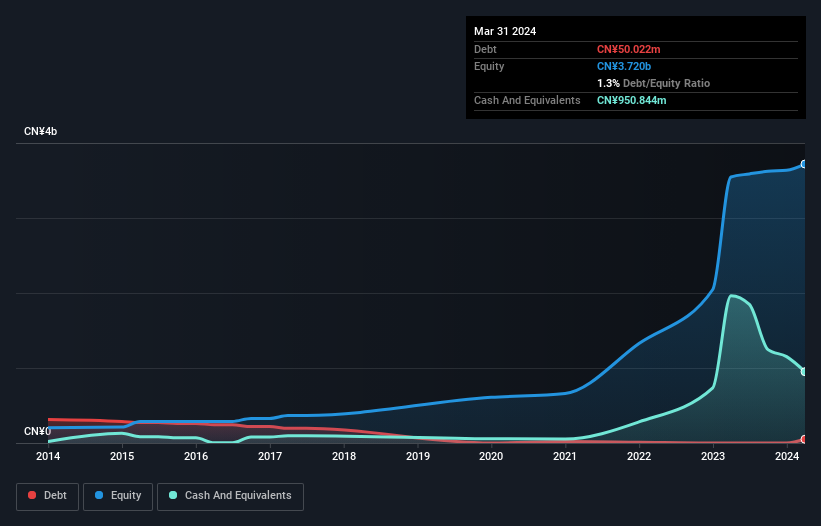The width and height of the screenshot is (821, 526).
Task: Click the CN¥950.844m cash value
Action: coord(631,100)
